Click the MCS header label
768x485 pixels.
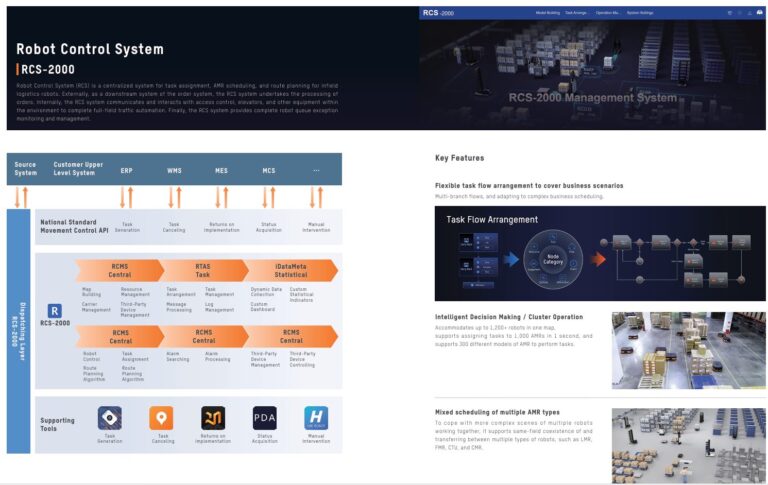pyautogui.click(x=269, y=170)
